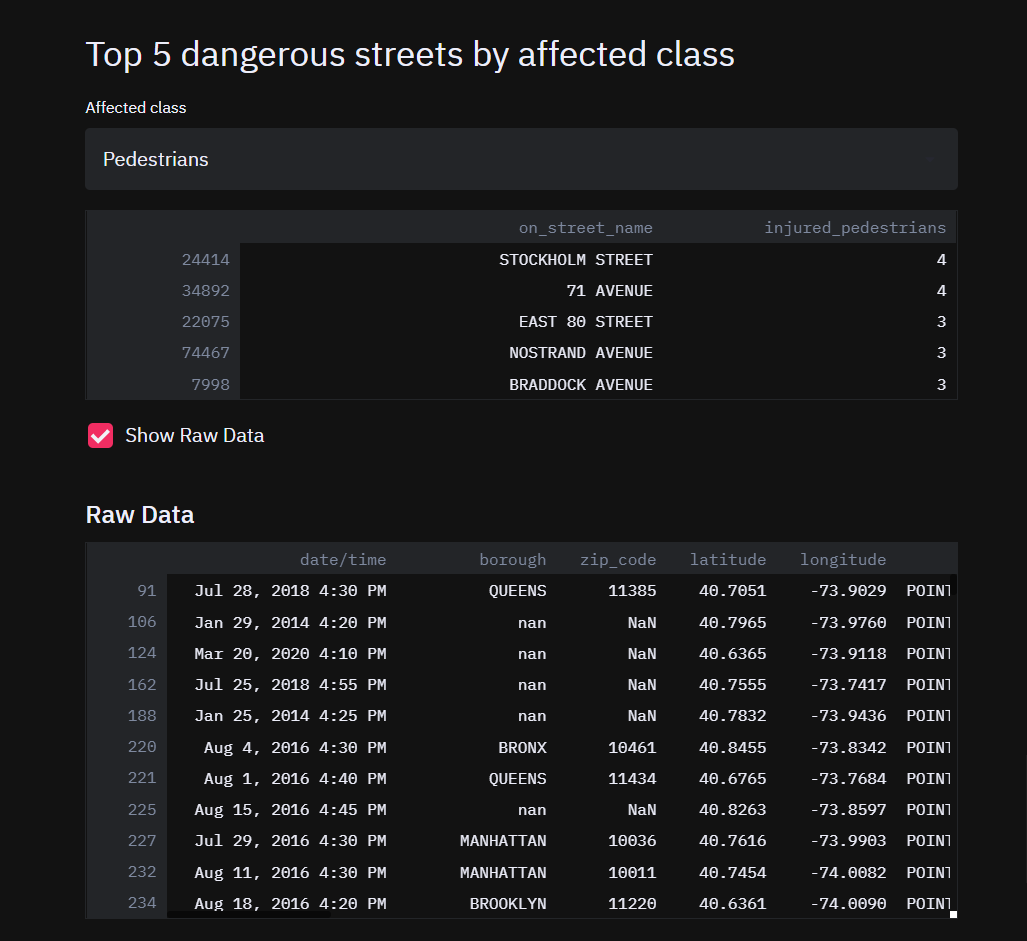This screenshot has width=1027, height=941.
Task: Click the latitude header of Raw Data table
Action: (728, 559)
